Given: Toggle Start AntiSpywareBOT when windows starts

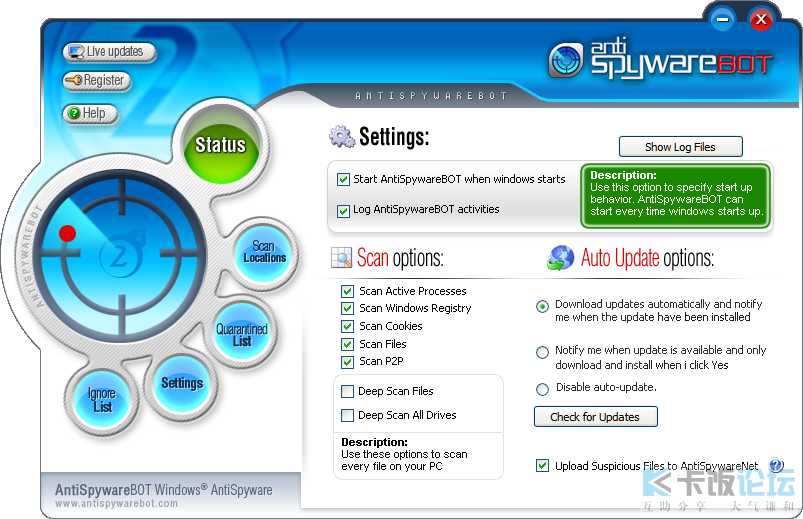Looking at the screenshot, I should [344, 180].
